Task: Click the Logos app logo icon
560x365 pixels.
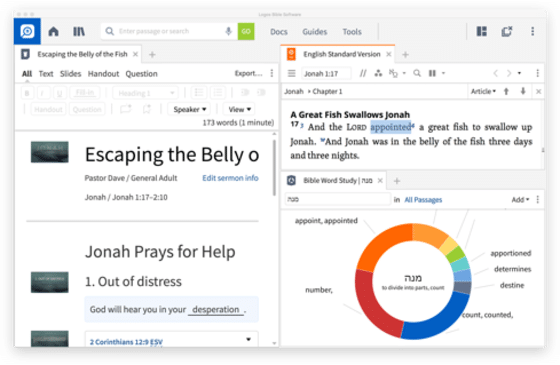Action: pyautogui.click(x=27, y=31)
